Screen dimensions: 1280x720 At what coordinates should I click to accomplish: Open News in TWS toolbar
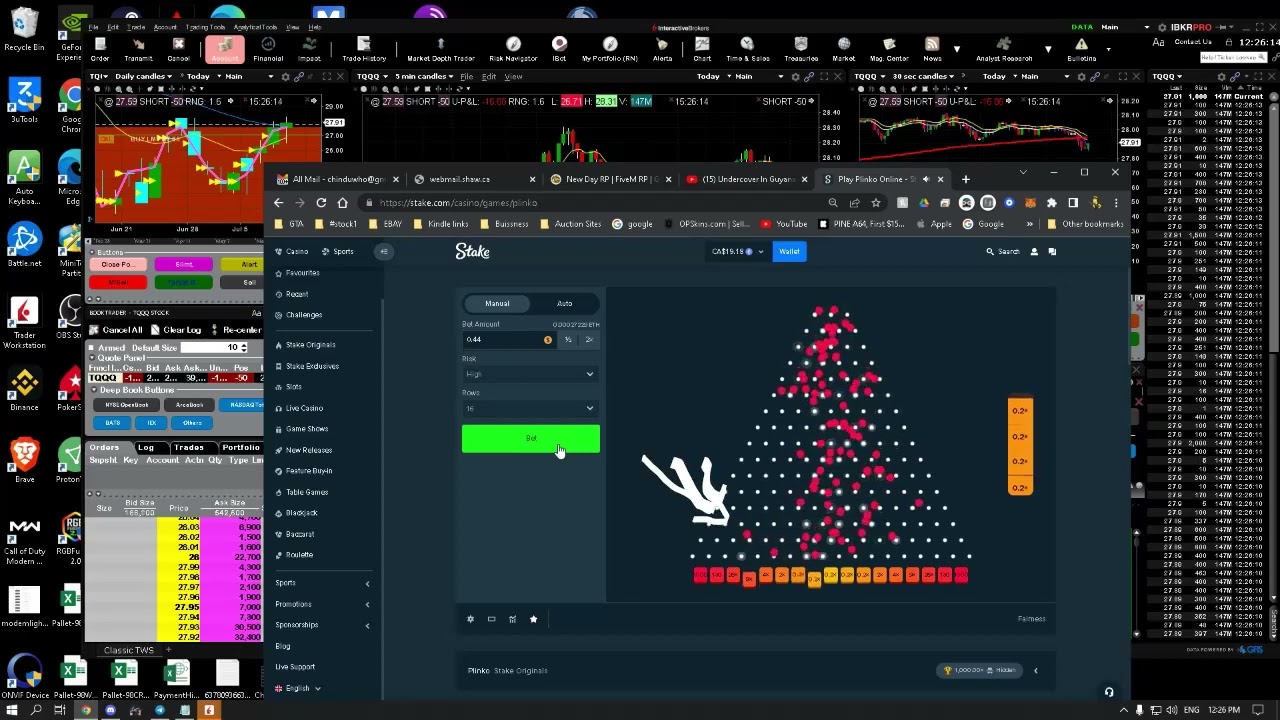coord(932,48)
